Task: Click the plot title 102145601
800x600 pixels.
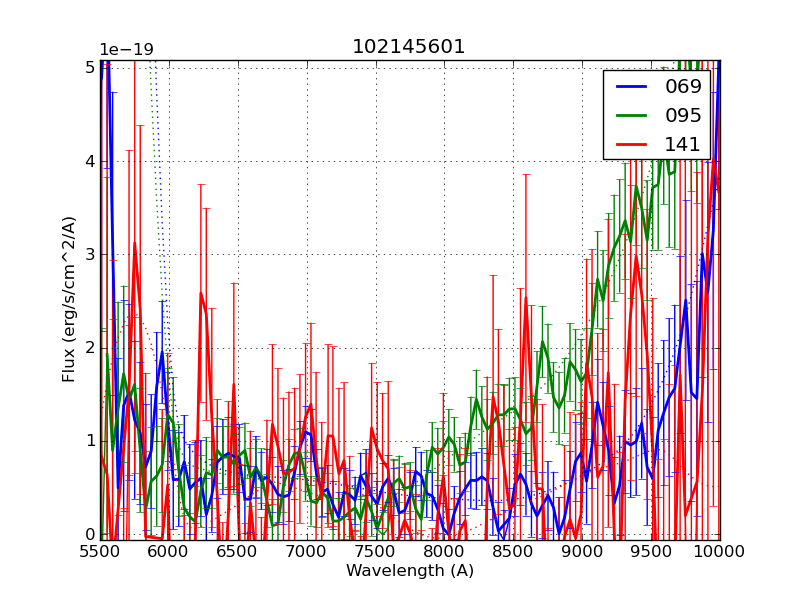Action: click(x=409, y=47)
